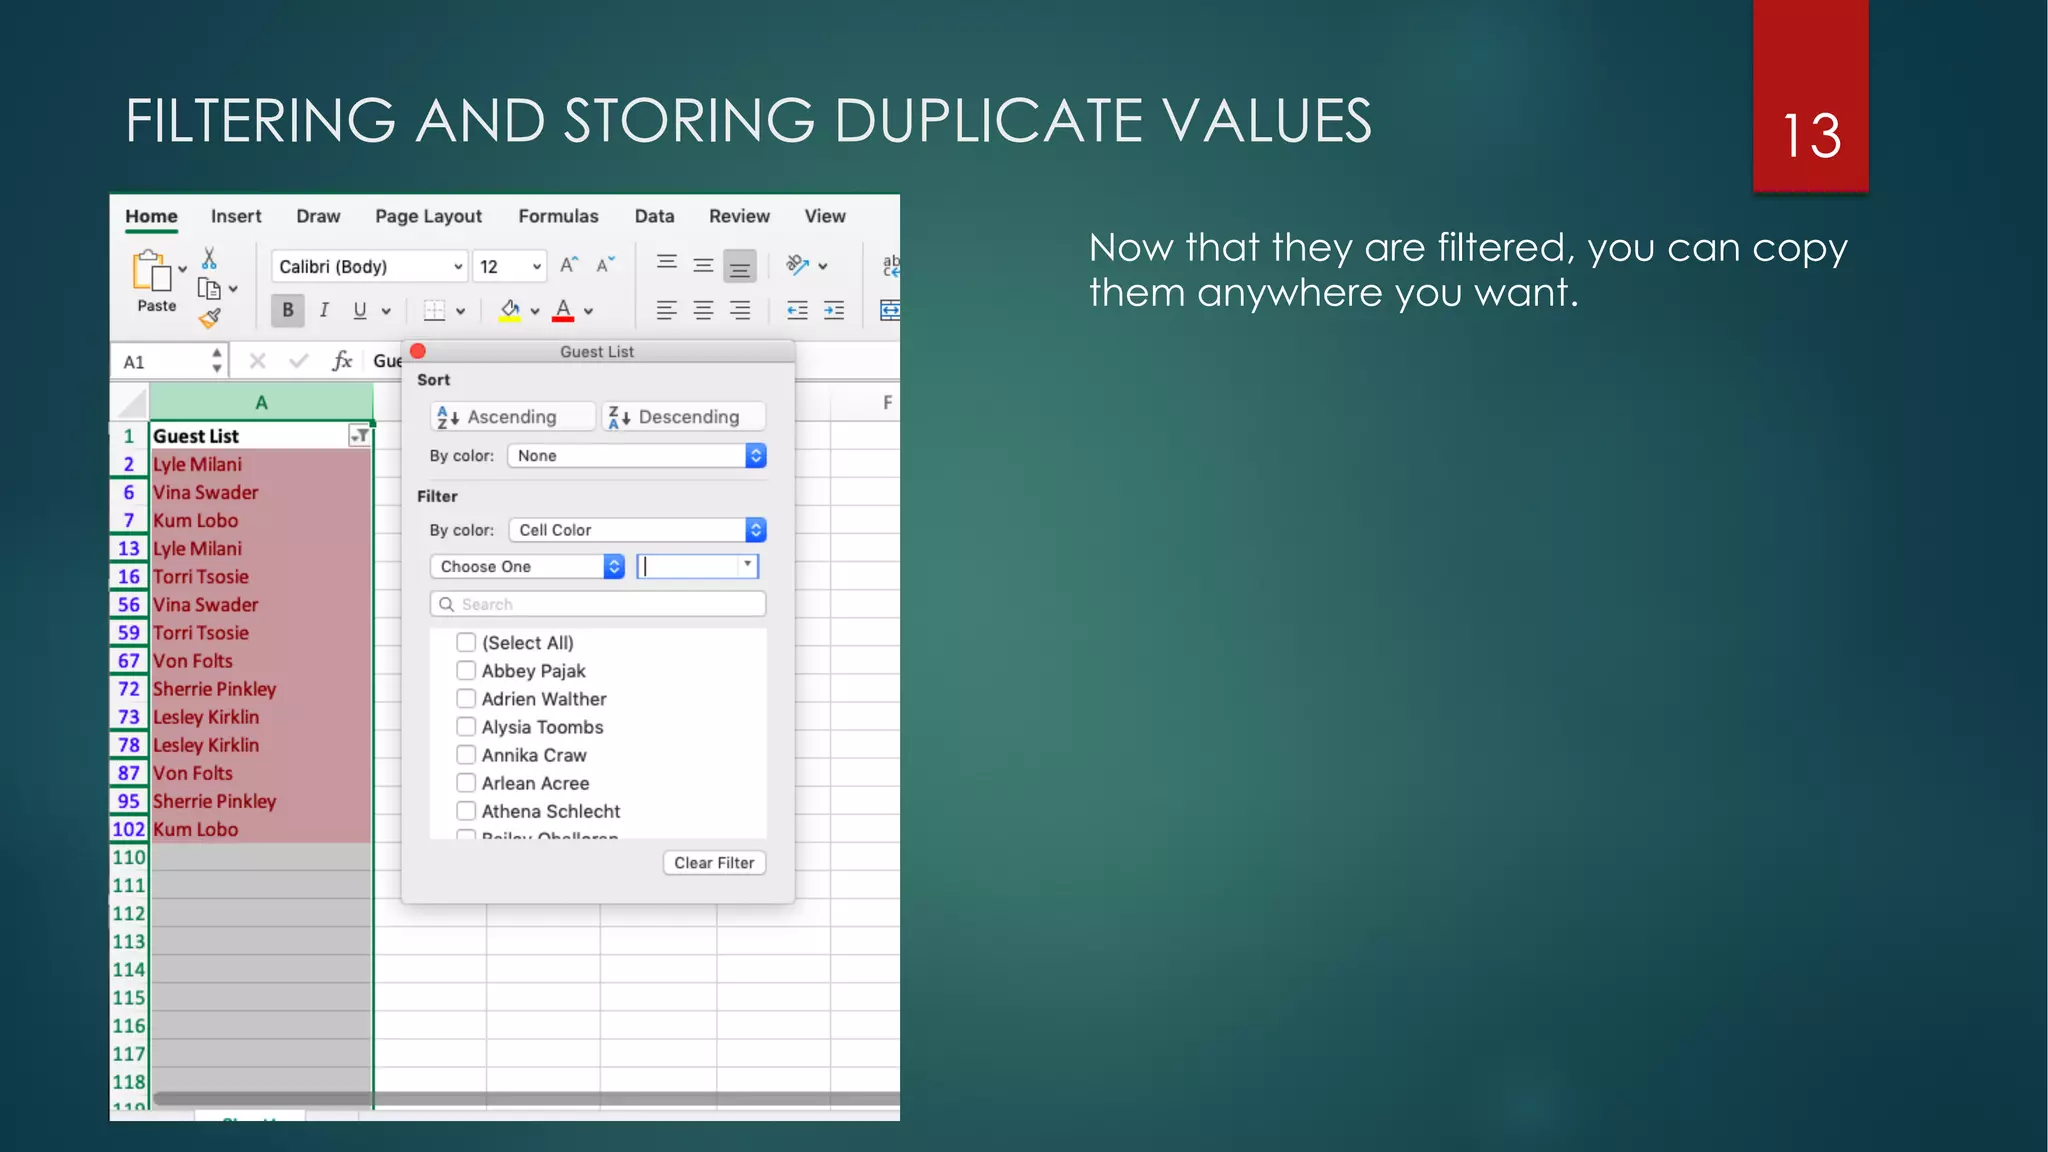Open the Filter By color Cell Color dropdown
The image size is (2048, 1152).
(x=637, y=530)
